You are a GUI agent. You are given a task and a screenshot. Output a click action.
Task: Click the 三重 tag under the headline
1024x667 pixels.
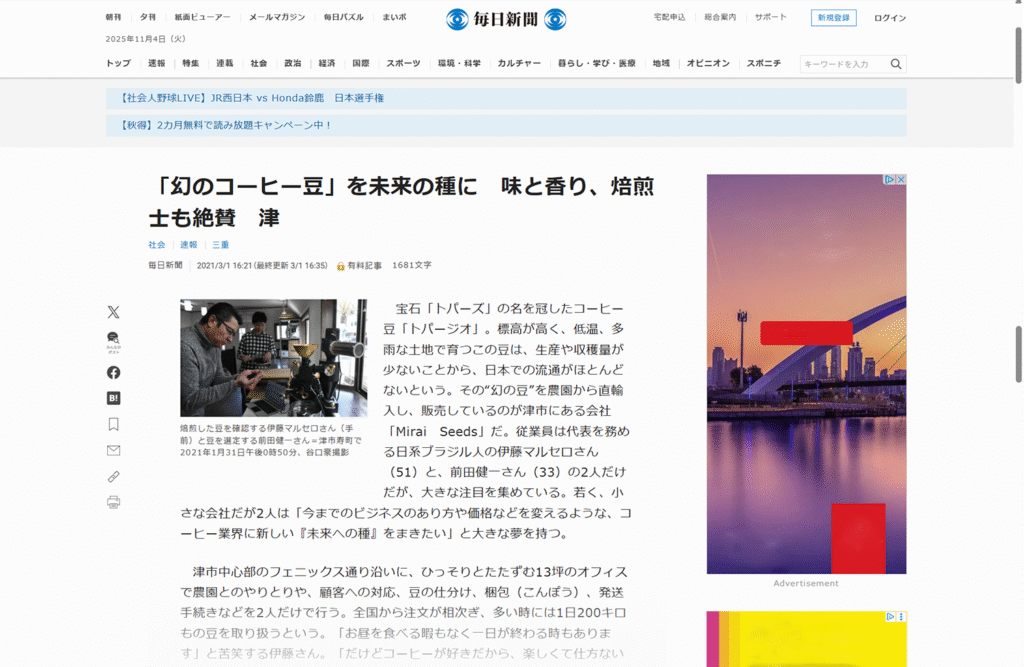[220, 244]
